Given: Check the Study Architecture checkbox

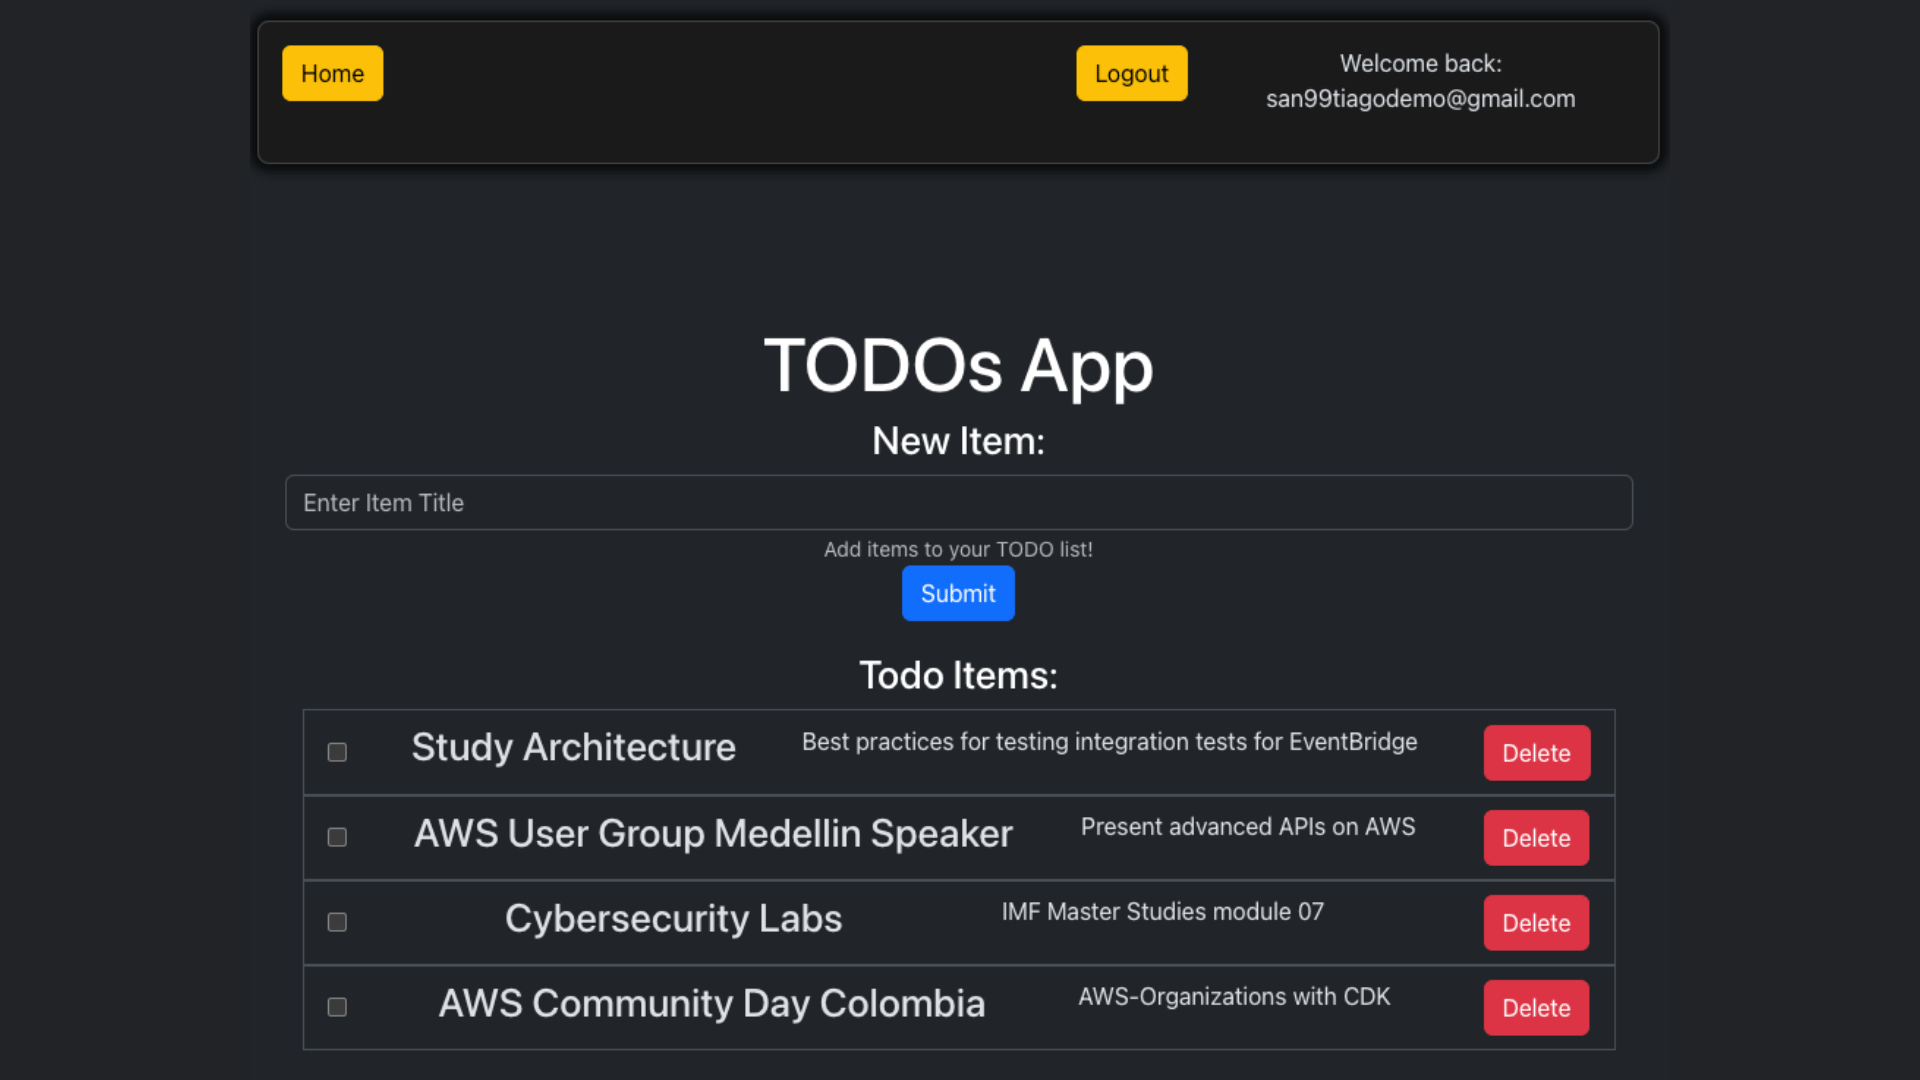Looking at the screenshot, I should [337, 752].
